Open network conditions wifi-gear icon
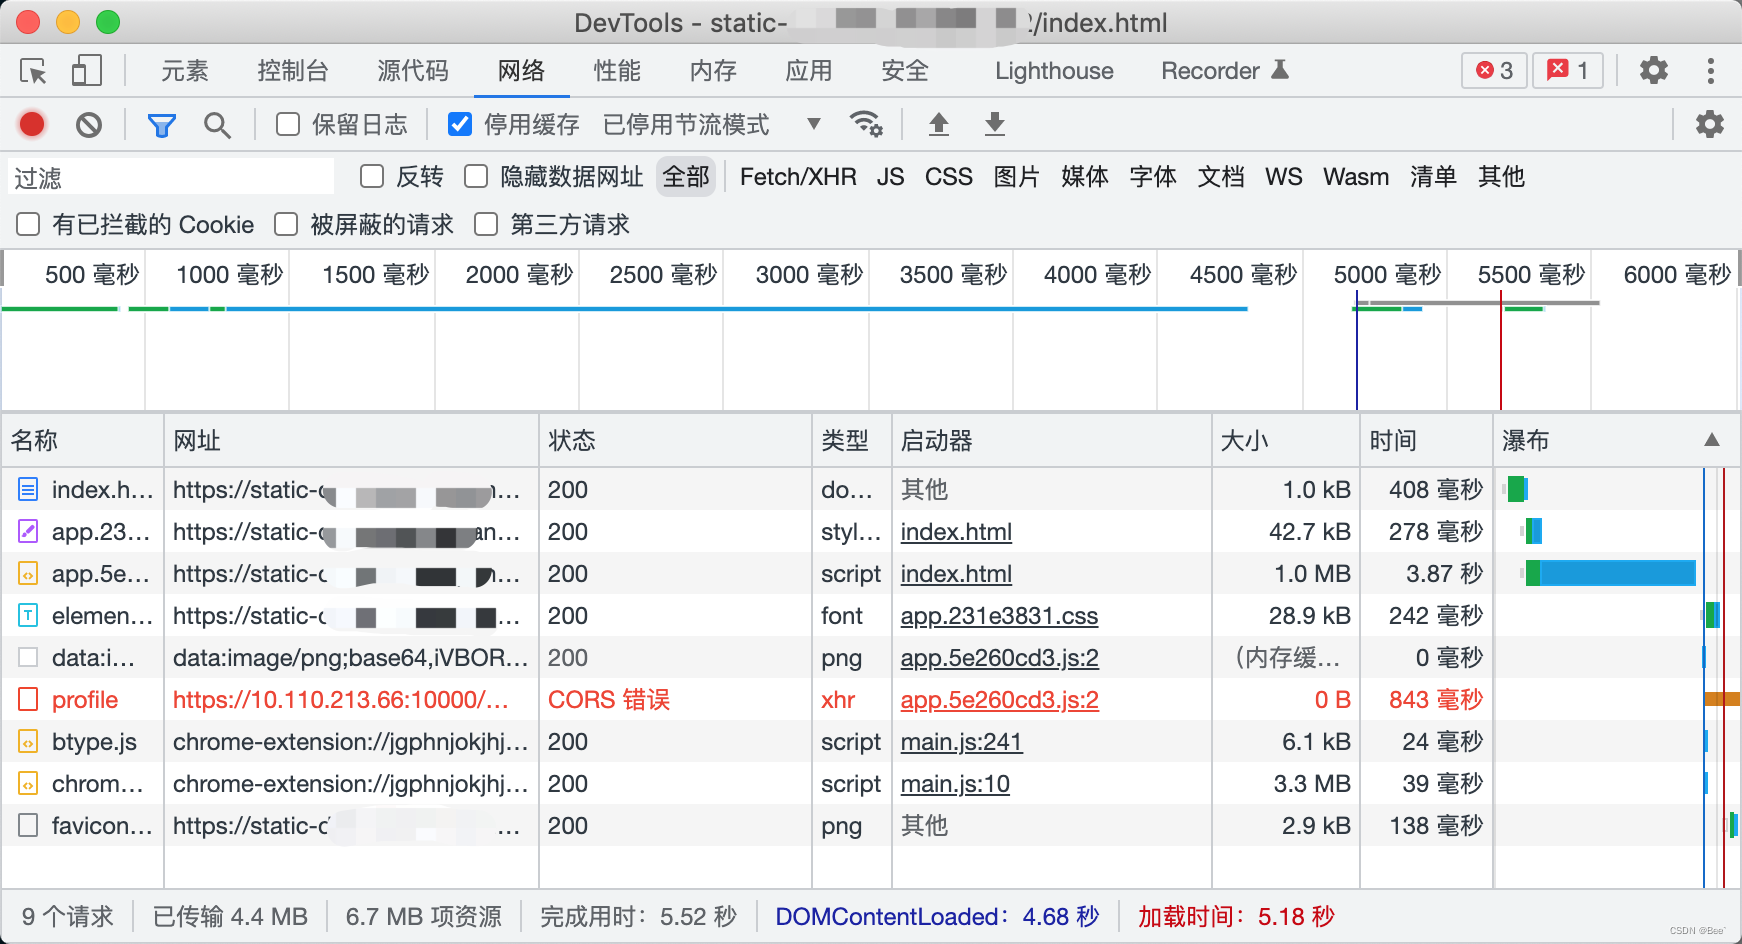 coord(866,124)
